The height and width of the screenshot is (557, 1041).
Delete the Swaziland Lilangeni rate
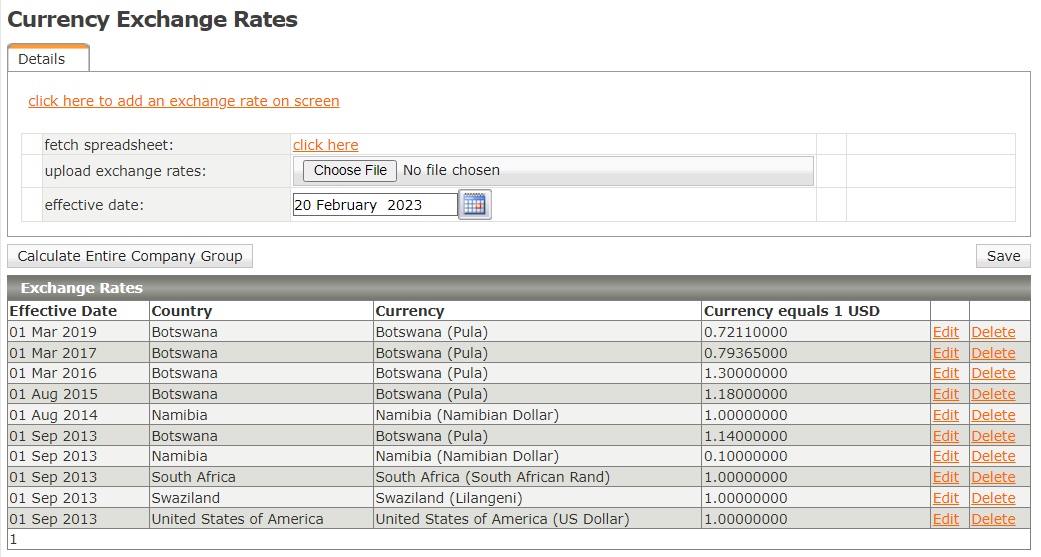coord(993,498)
